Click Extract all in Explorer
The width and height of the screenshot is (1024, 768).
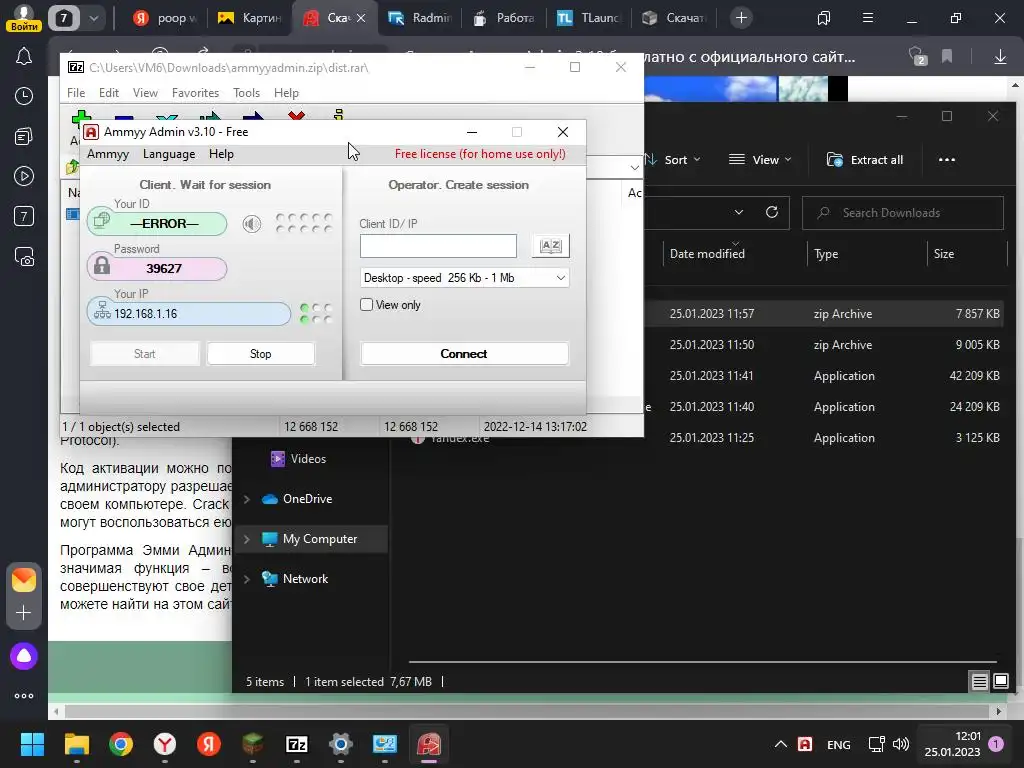coord(865,160)
